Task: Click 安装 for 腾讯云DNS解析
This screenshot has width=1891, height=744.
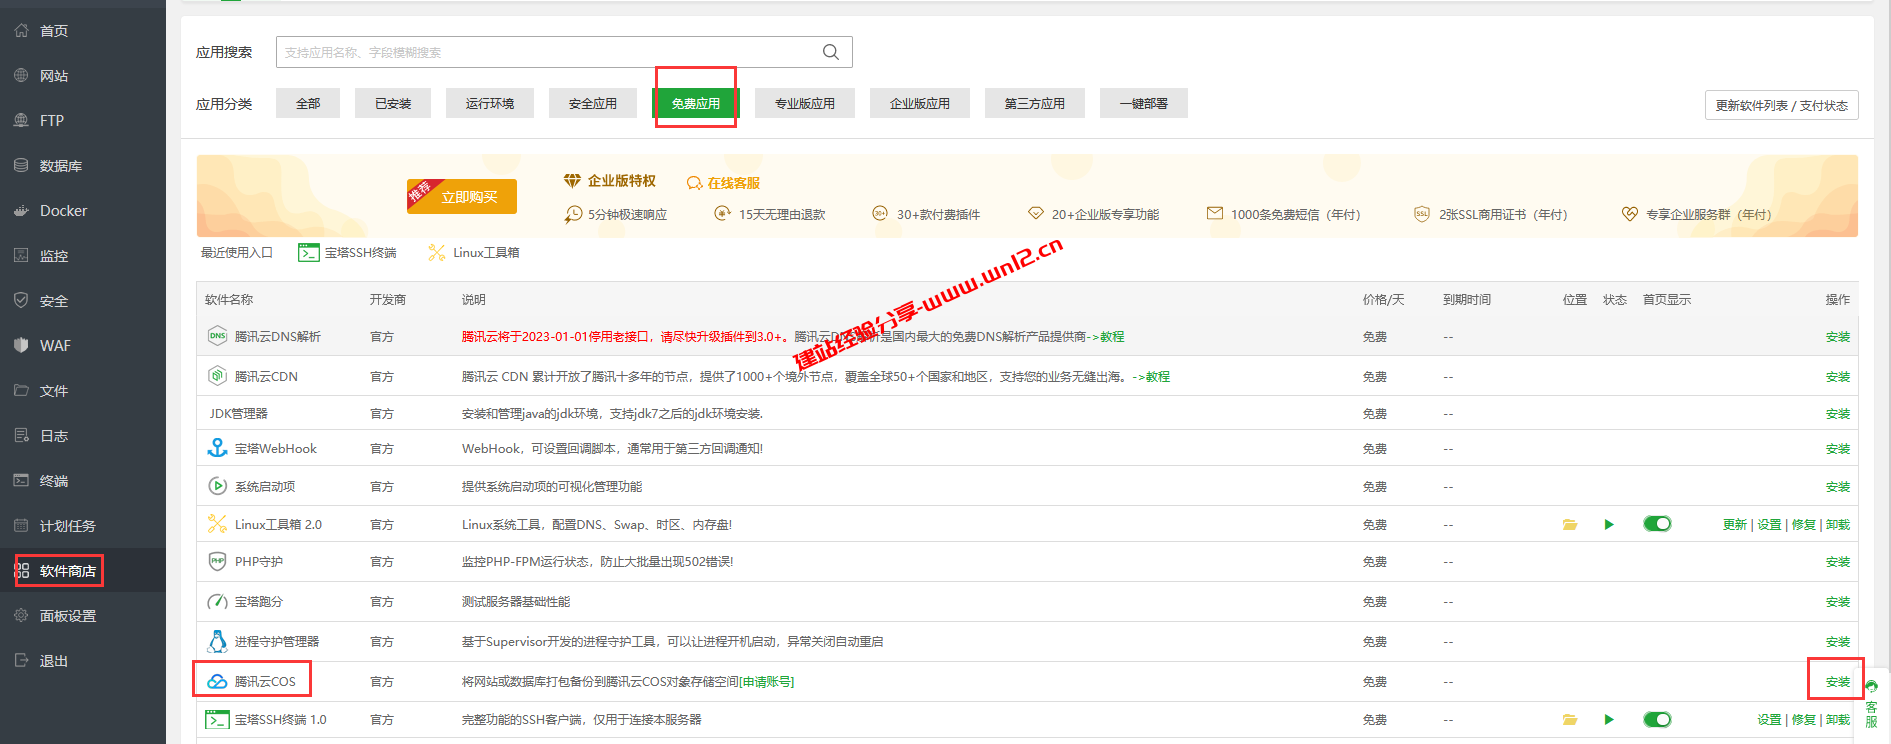Action: [1838, 336]
